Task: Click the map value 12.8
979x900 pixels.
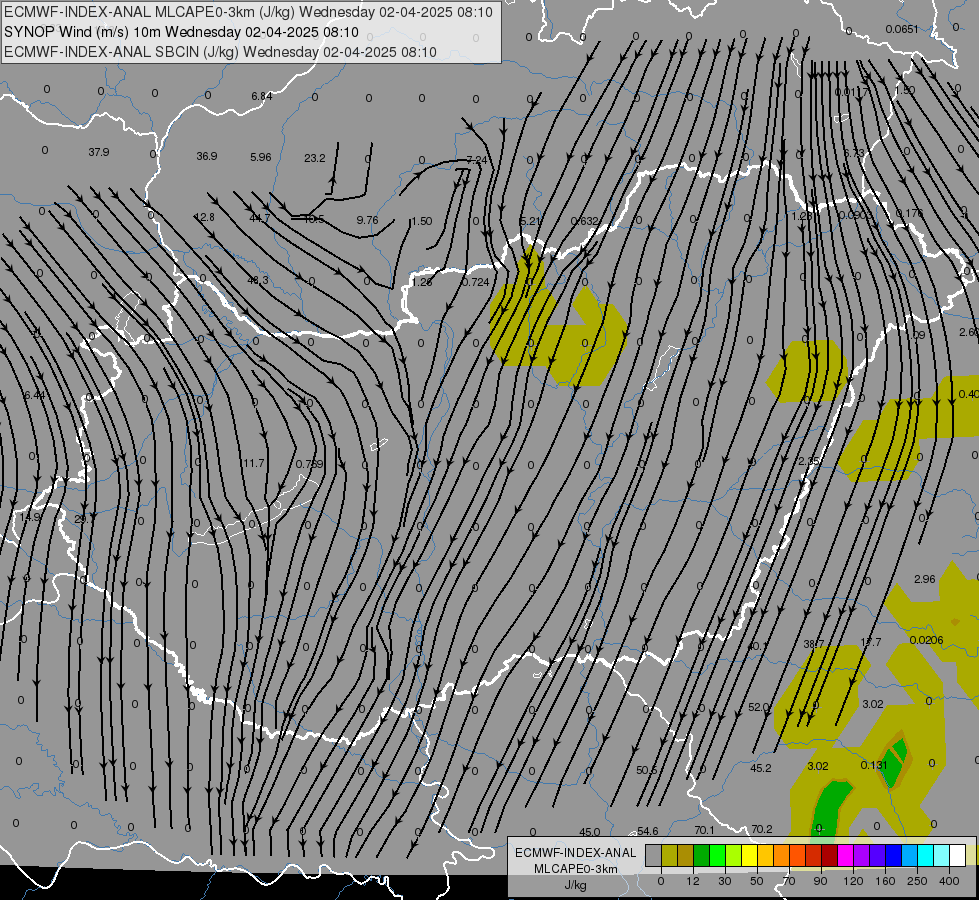Action: coord(204,217)
